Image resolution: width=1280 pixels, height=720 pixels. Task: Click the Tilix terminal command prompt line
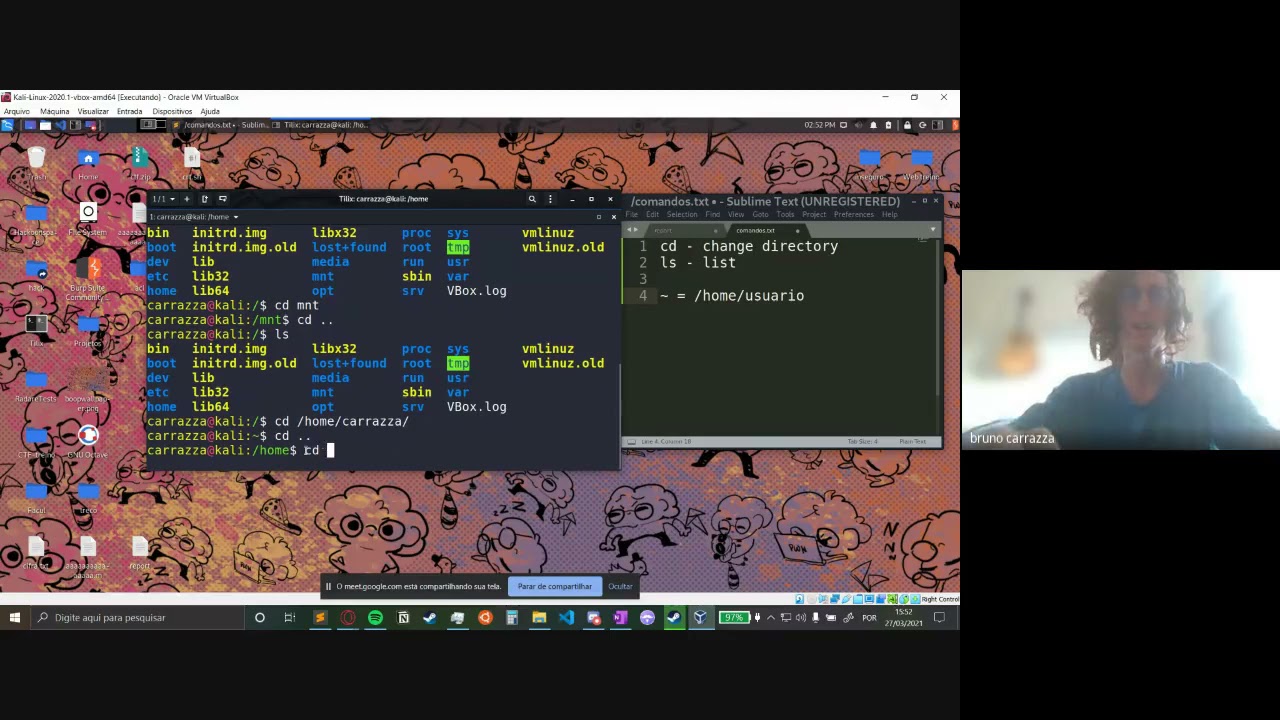pyautogui.click(x=383, y=450)
